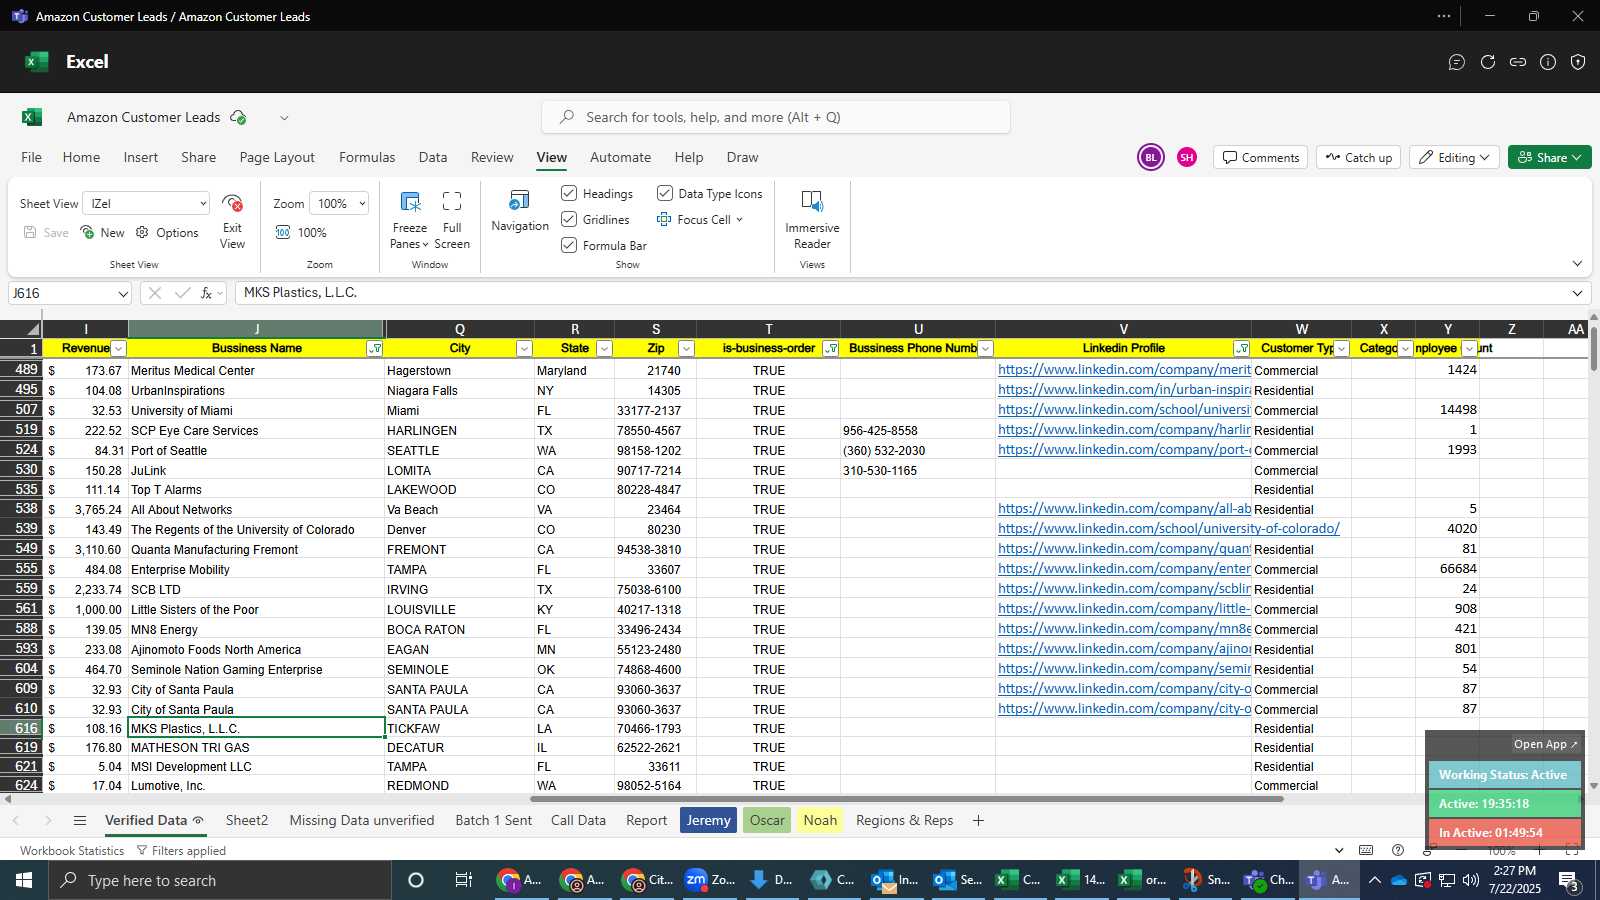Click the Focus Cell icon
The width and height of the screenshot is (1600, 900).
coord(664,219)
